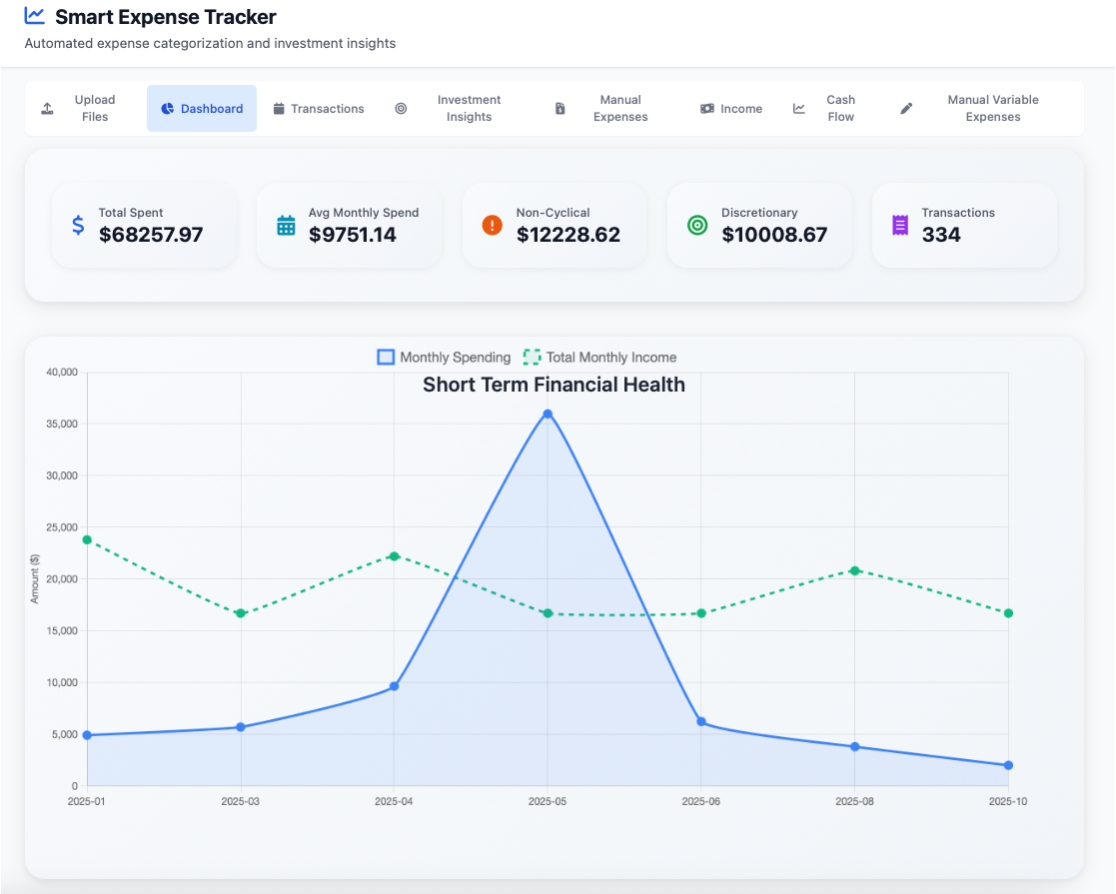Click the file icon beside Manual Expenses
The width and height of the screenshot is (1116, 894).
(x=560, y=109)
